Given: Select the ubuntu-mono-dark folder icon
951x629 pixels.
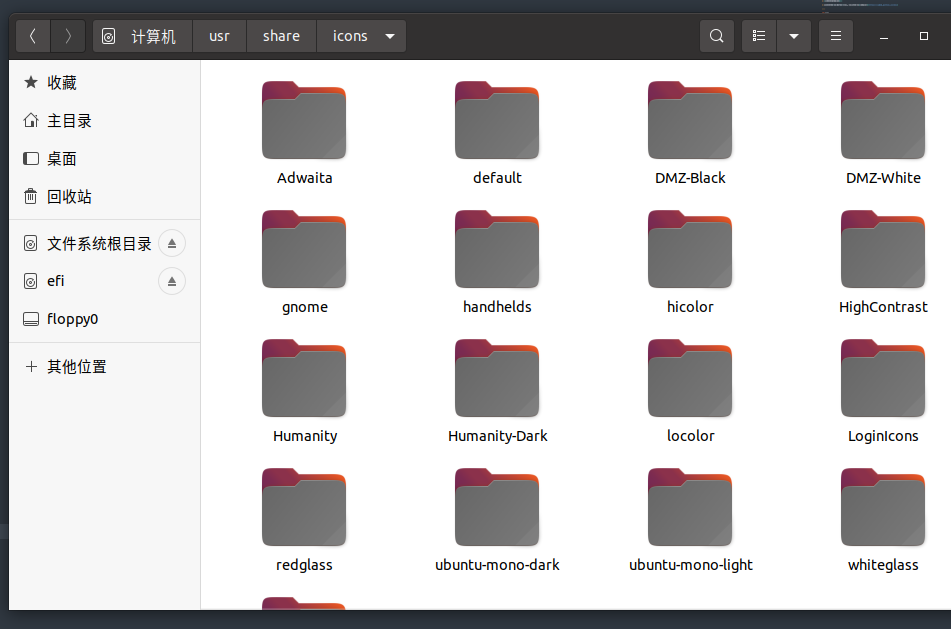Looking at the screenshot, I should click(497, 508).
